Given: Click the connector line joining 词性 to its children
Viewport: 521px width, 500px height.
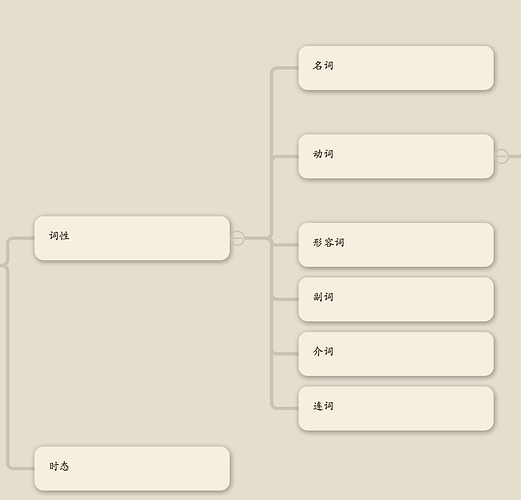Looking at the screenshot, I should (257, 238).
